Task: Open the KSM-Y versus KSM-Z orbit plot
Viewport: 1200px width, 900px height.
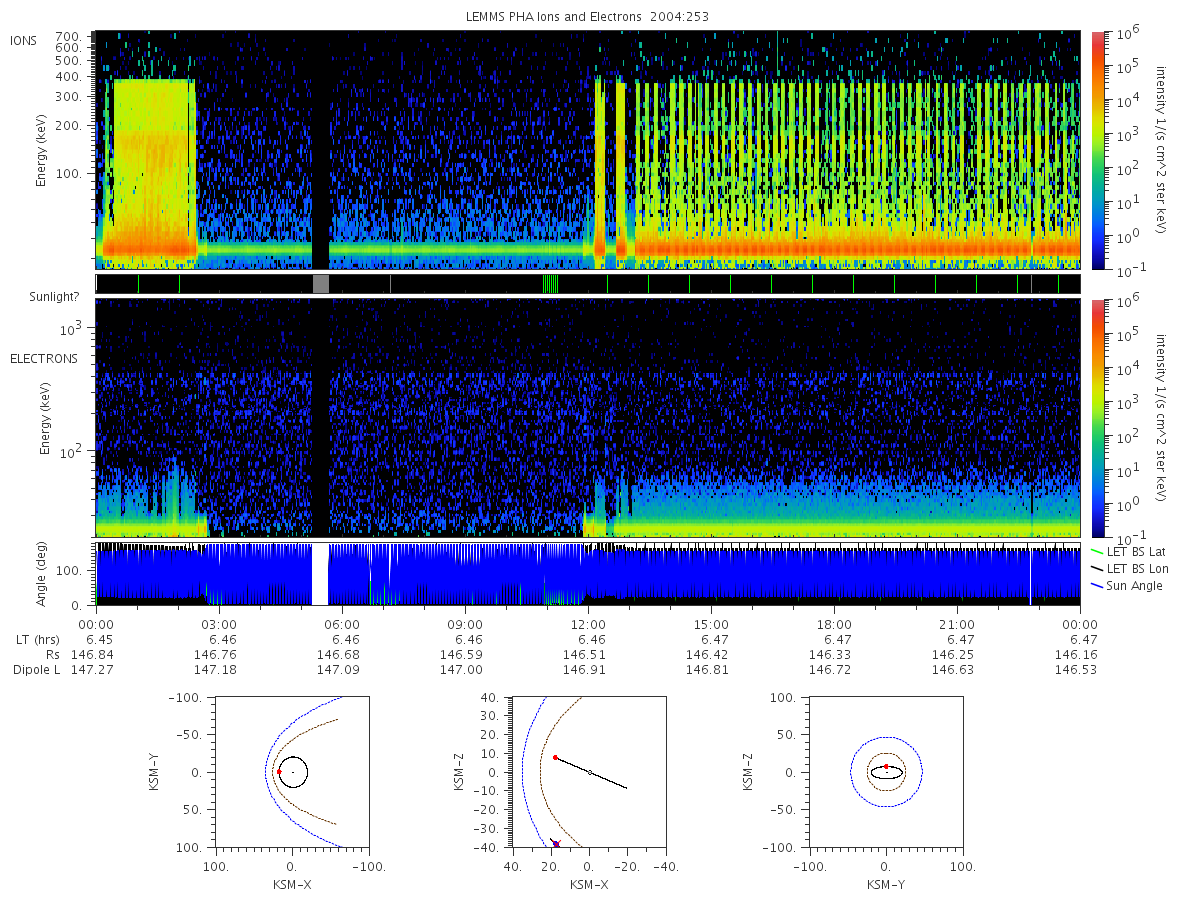Action: [x=886, y=772]
